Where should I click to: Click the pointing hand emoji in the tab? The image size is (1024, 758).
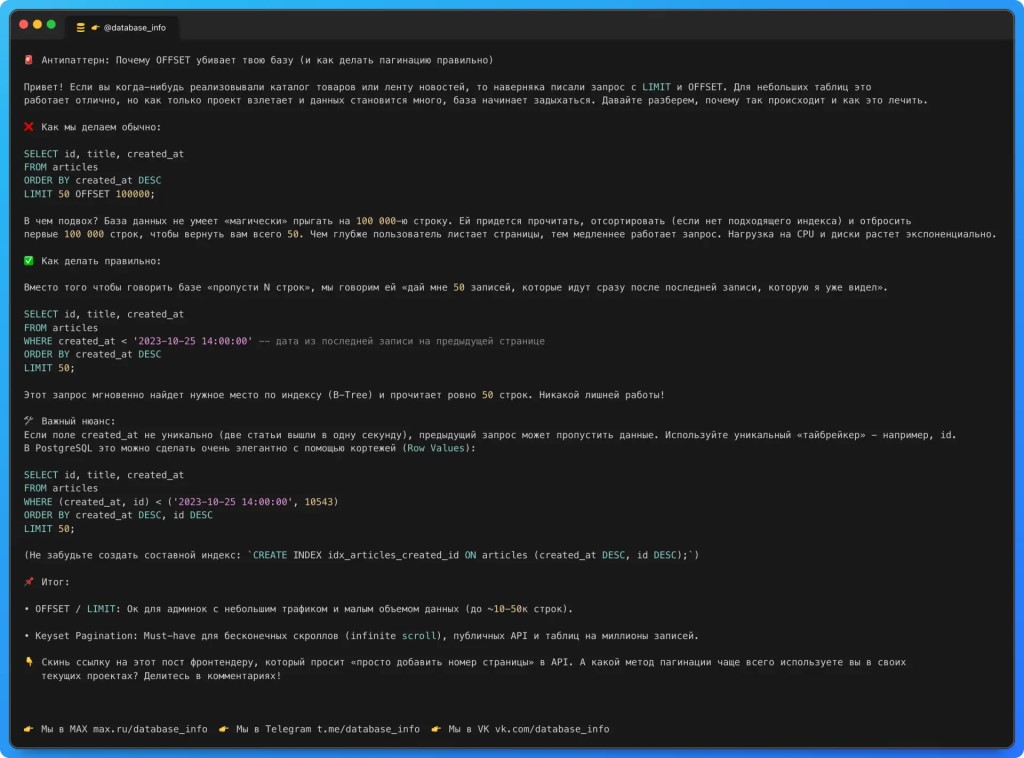(x=95, y=28)
